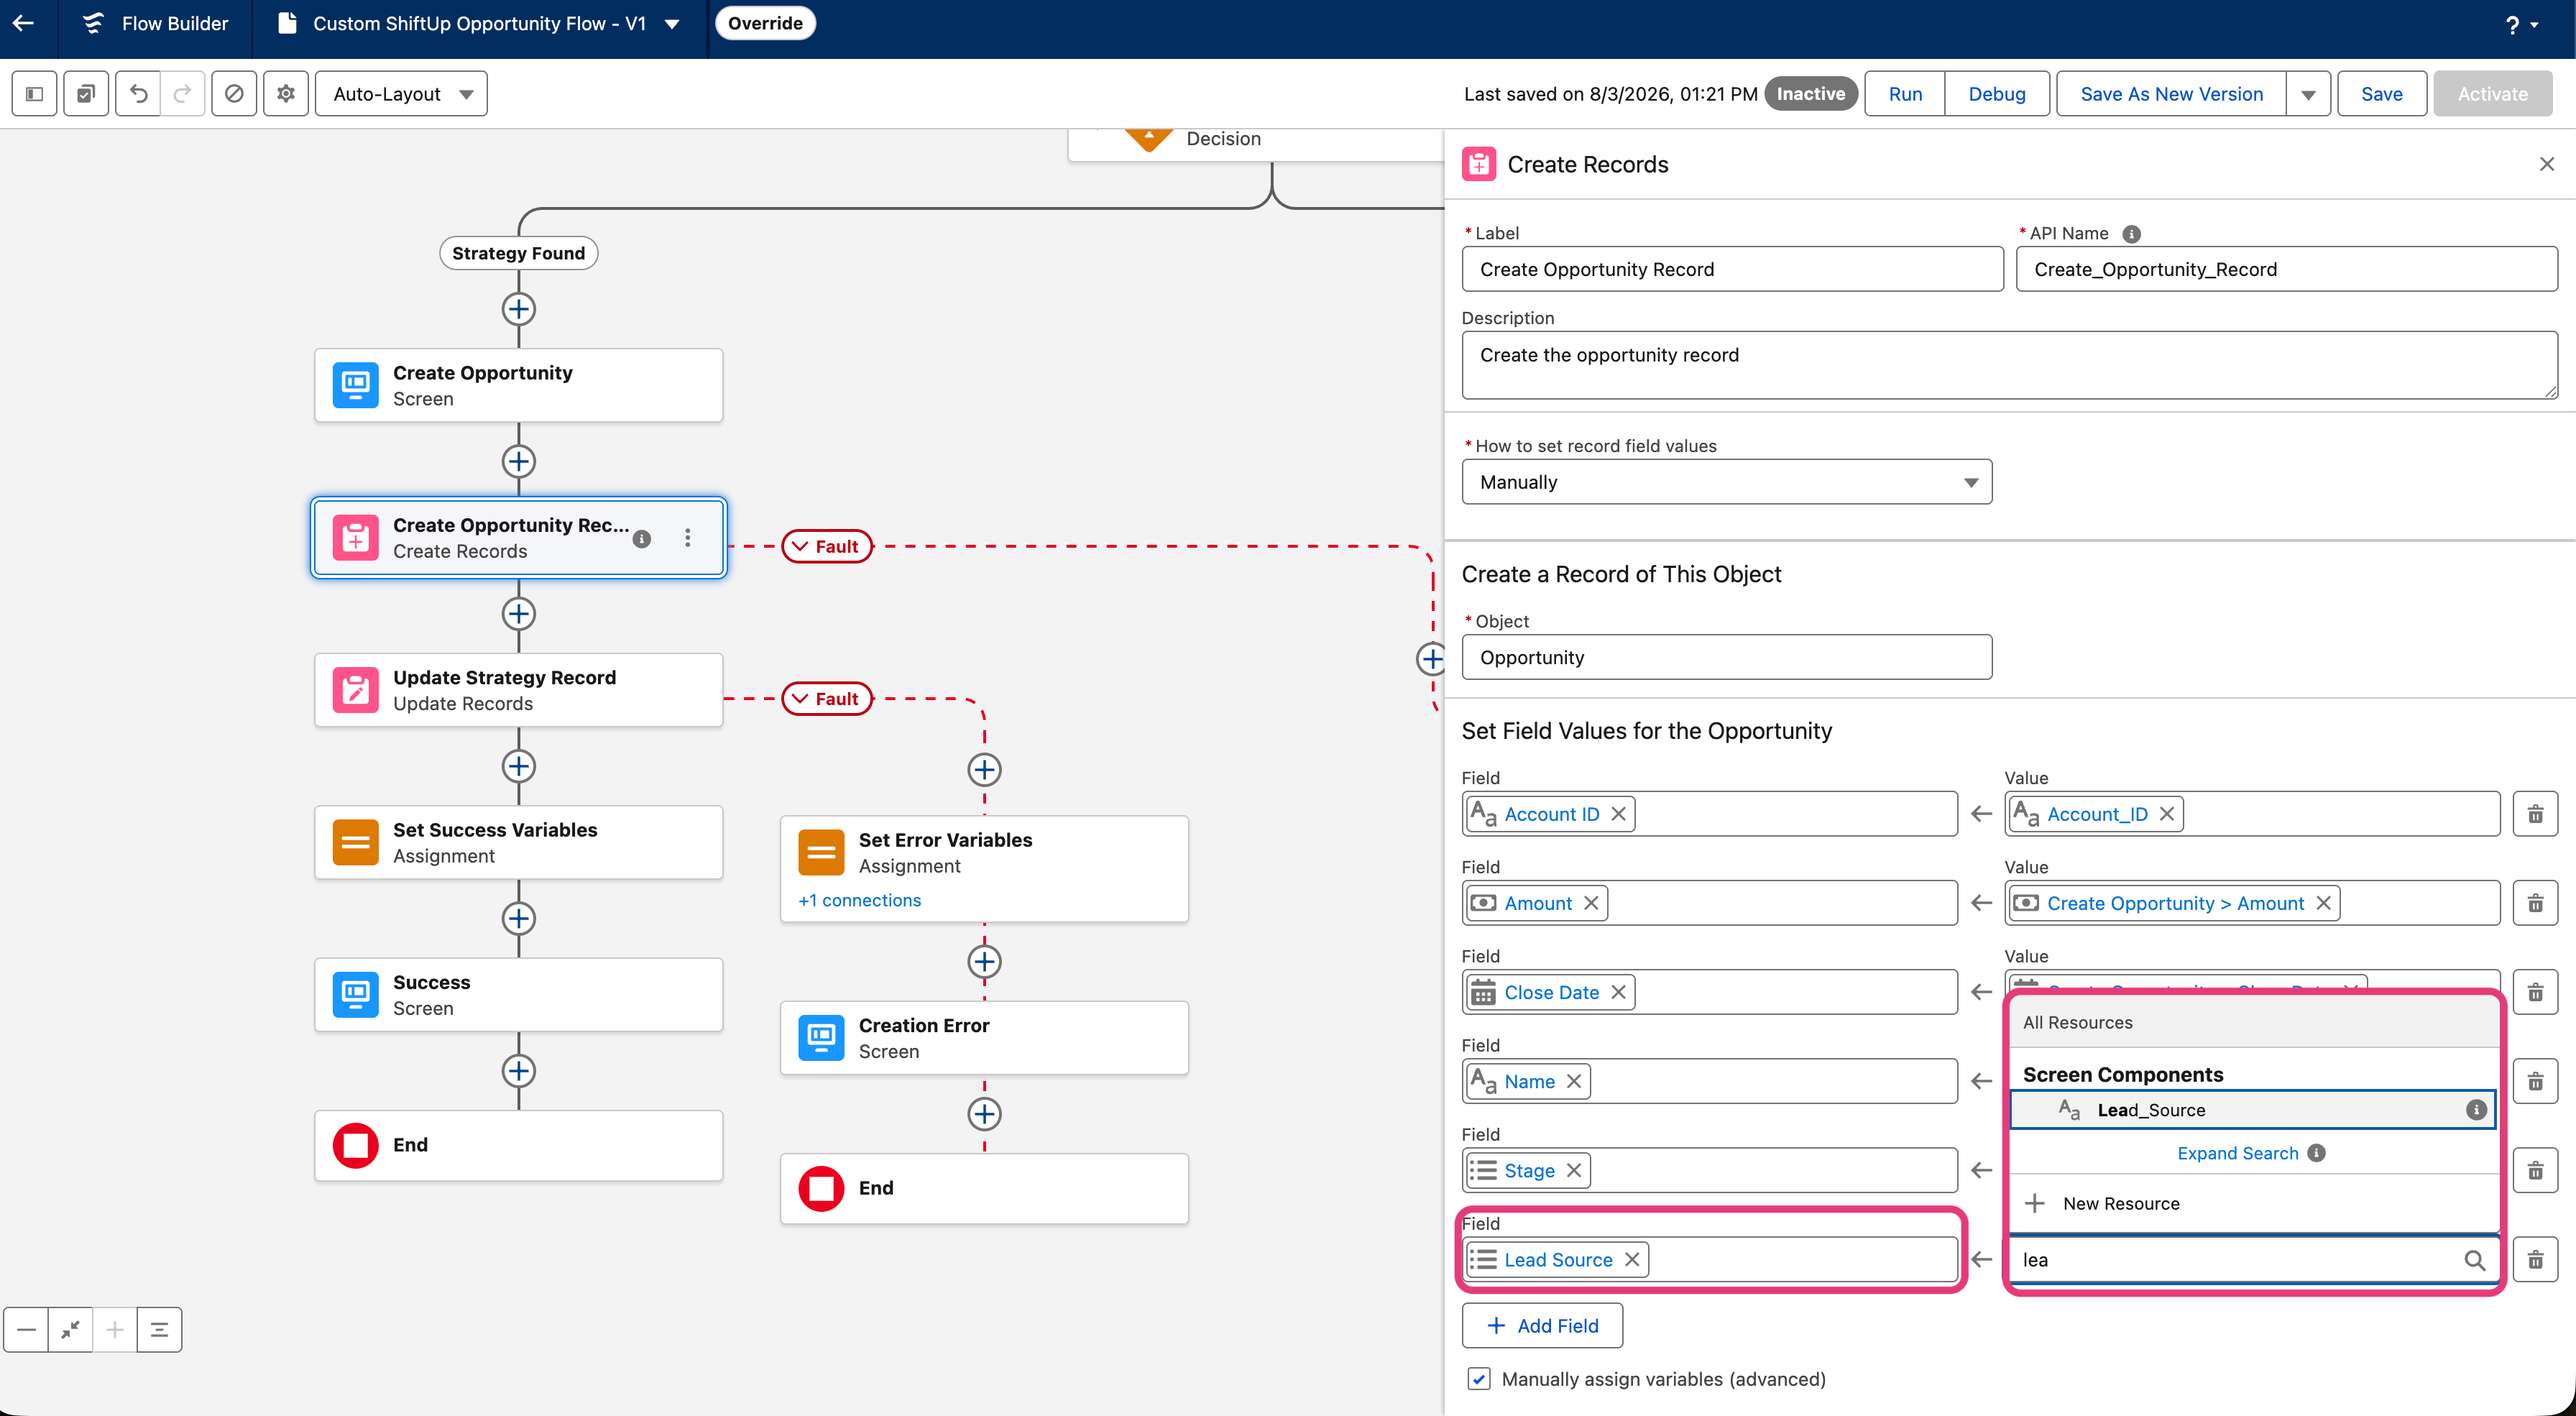Clear the Create Opportunity > Amount value
Screen dimensions: 2576x1416
[2324, 903]
